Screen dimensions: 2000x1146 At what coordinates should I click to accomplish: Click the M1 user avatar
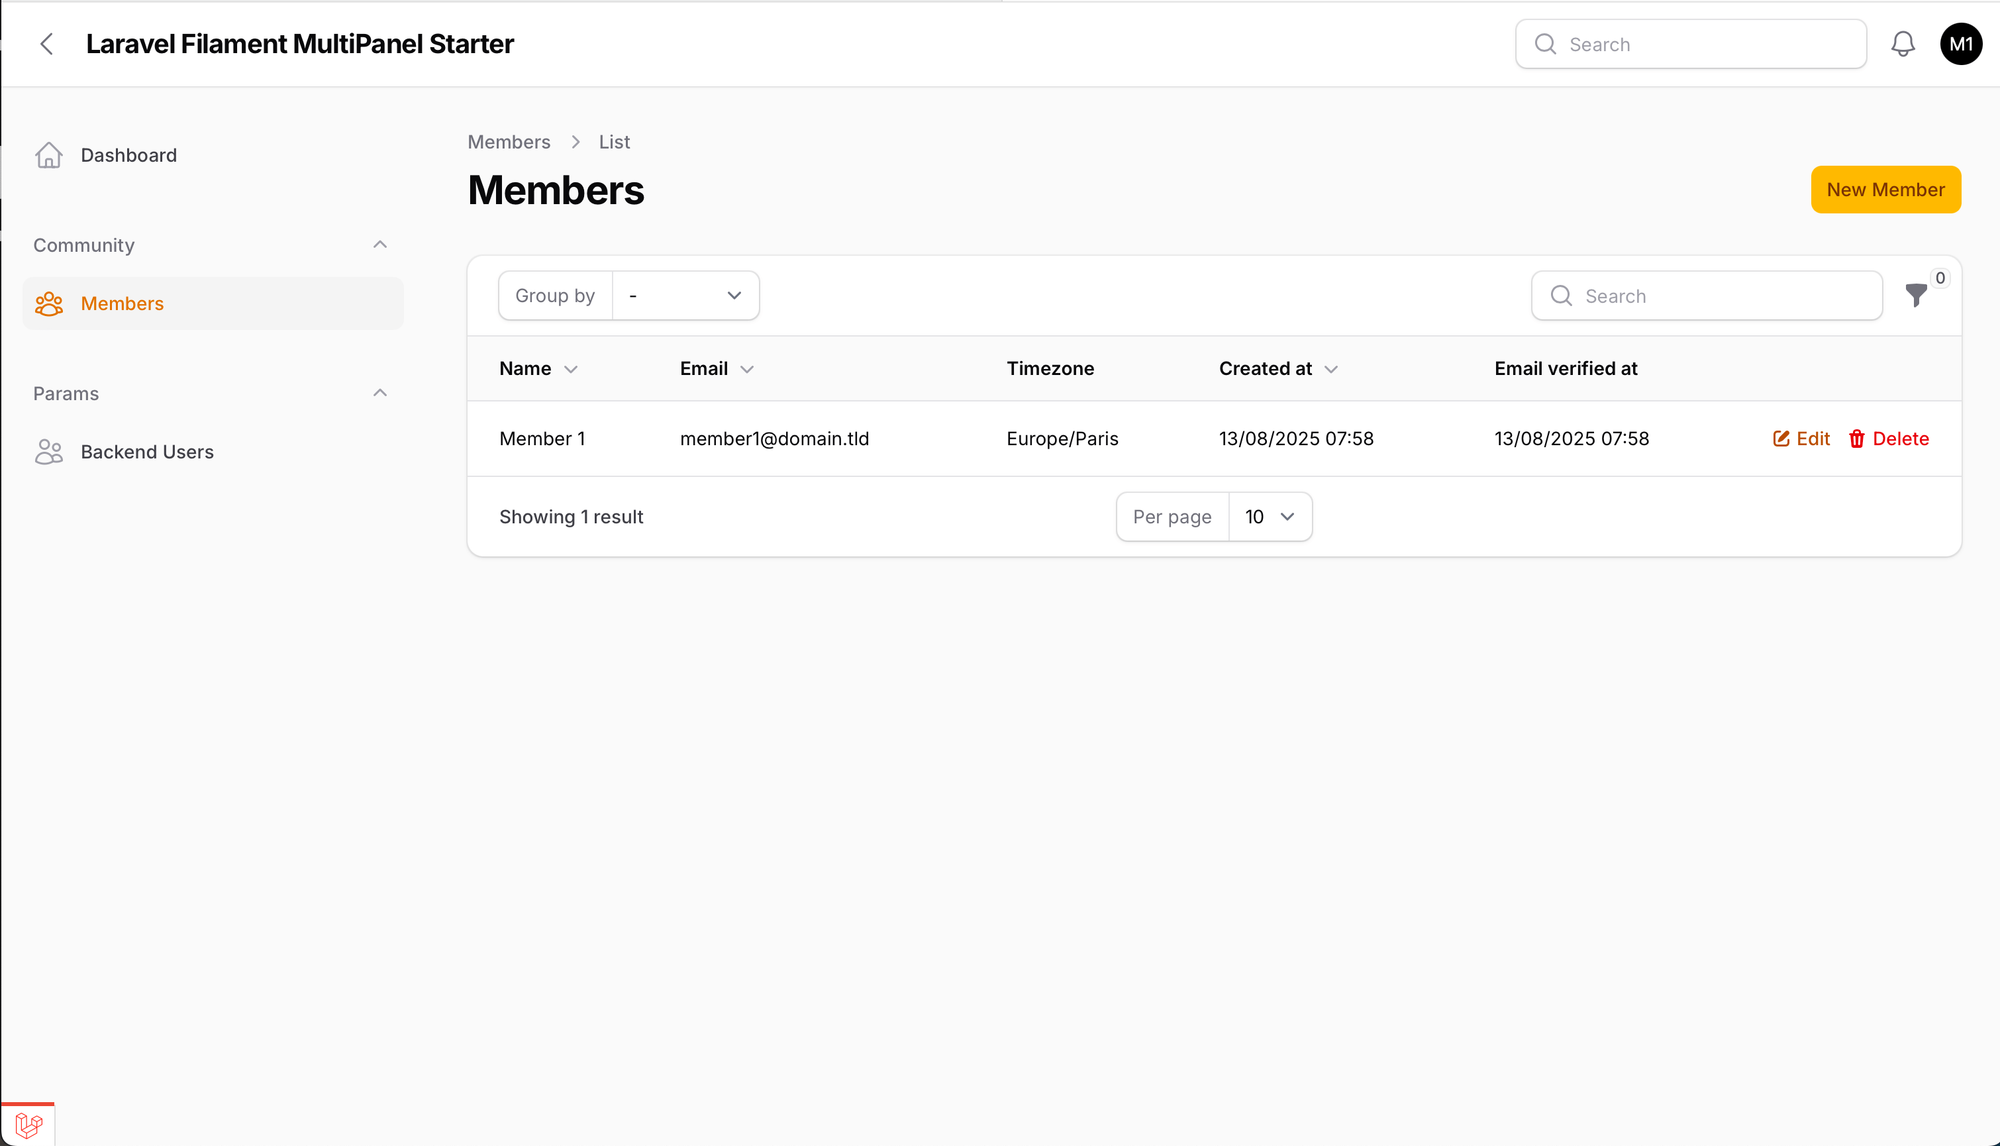(x=1960, y=43)
